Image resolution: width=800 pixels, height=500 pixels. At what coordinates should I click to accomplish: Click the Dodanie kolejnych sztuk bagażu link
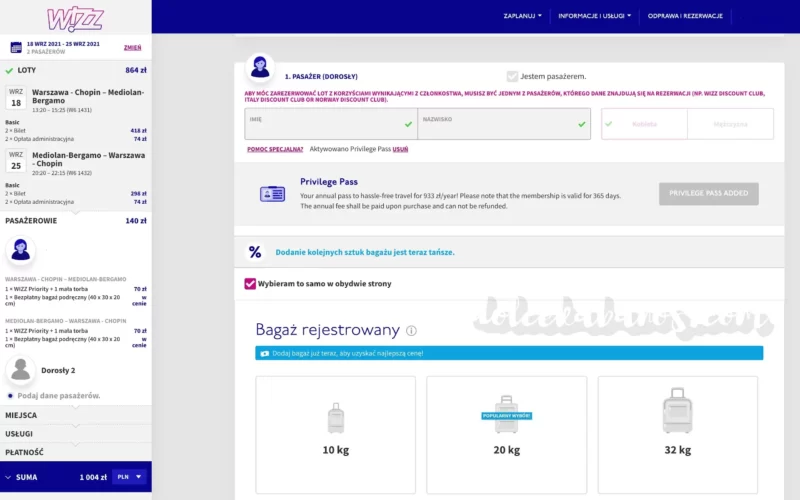point(365,252)
